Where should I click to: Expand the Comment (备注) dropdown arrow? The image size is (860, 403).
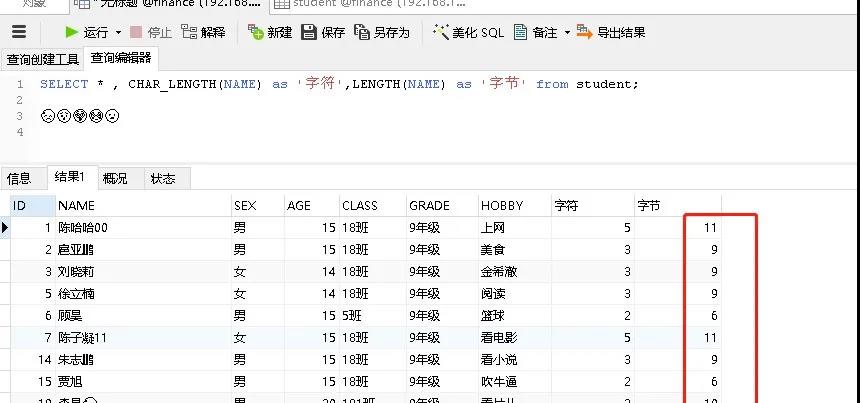567,32
